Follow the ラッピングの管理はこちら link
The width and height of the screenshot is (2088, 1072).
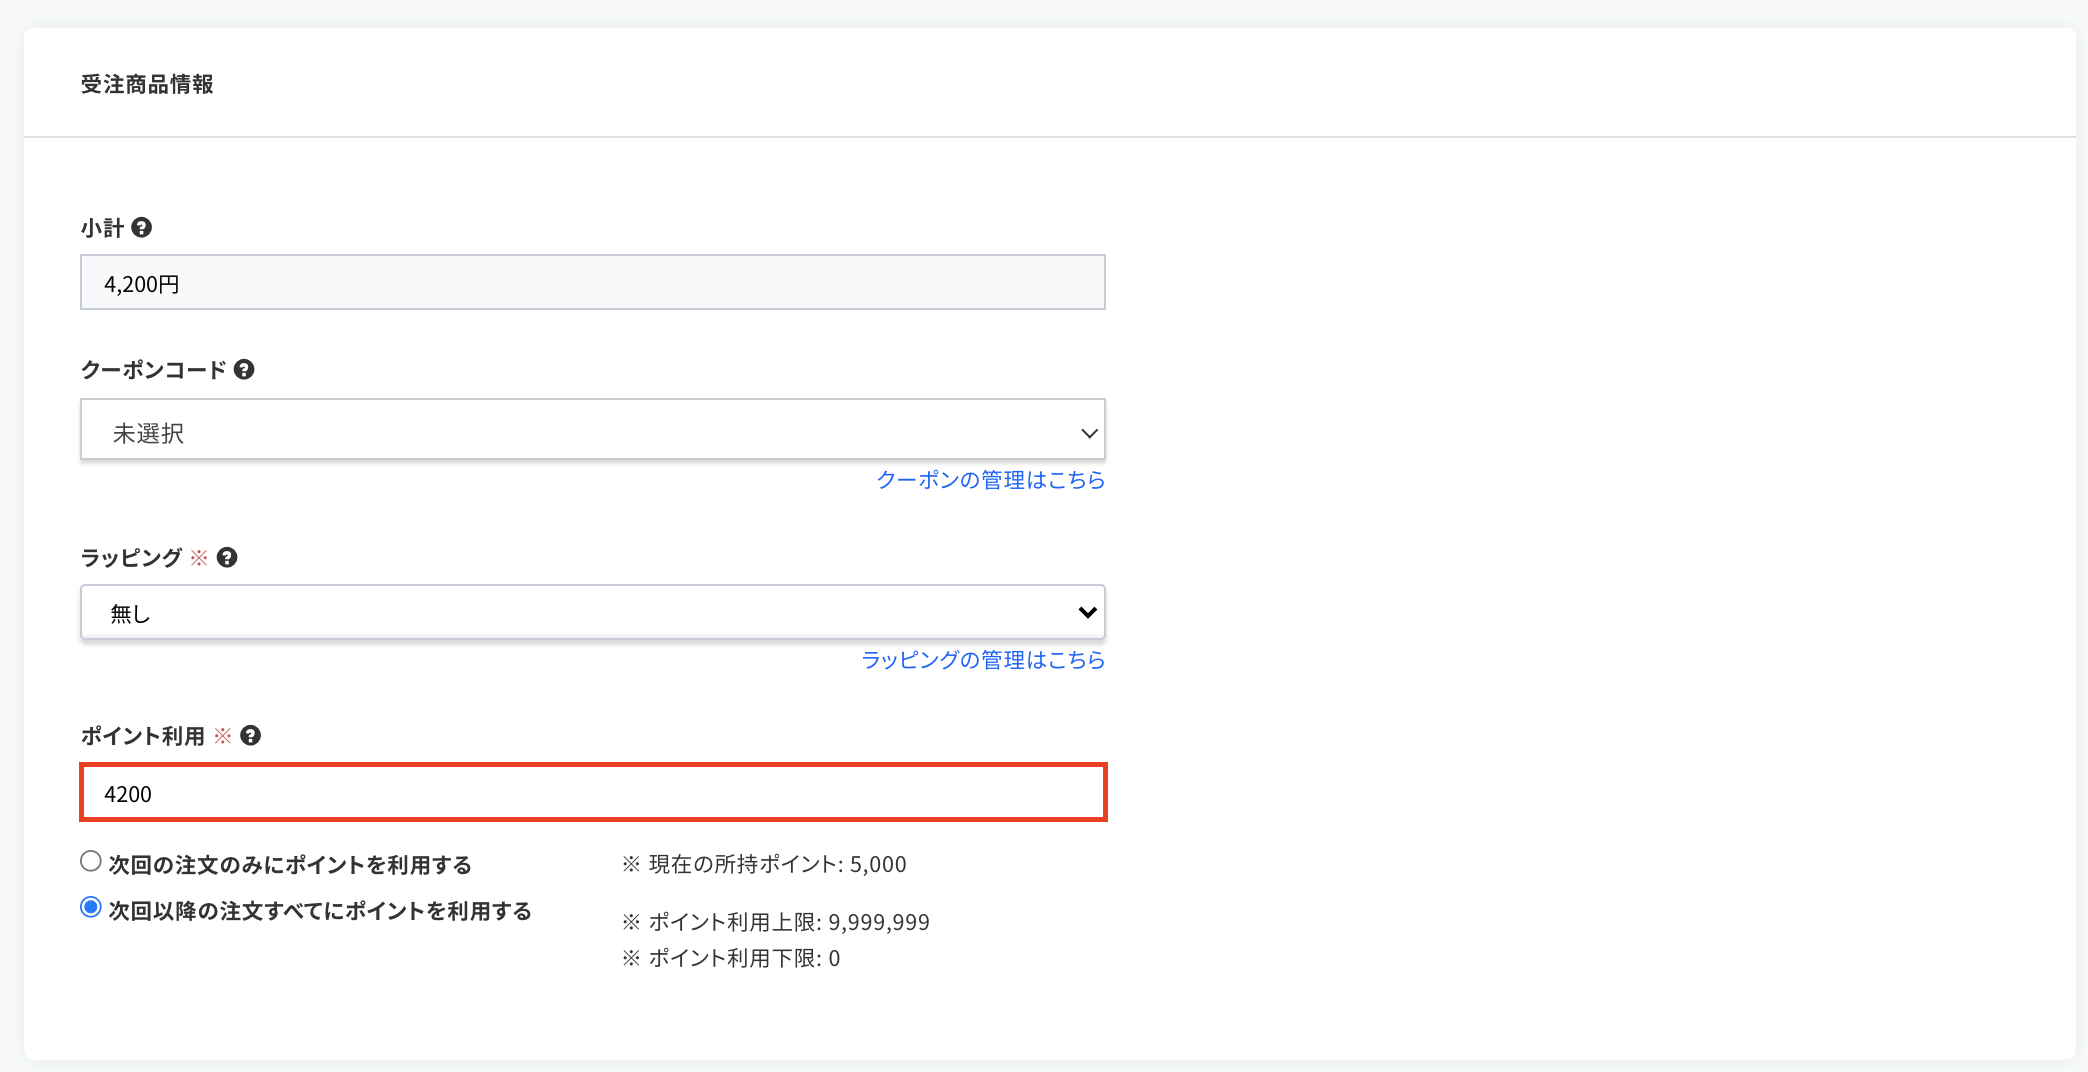click(x=983, y=660)
